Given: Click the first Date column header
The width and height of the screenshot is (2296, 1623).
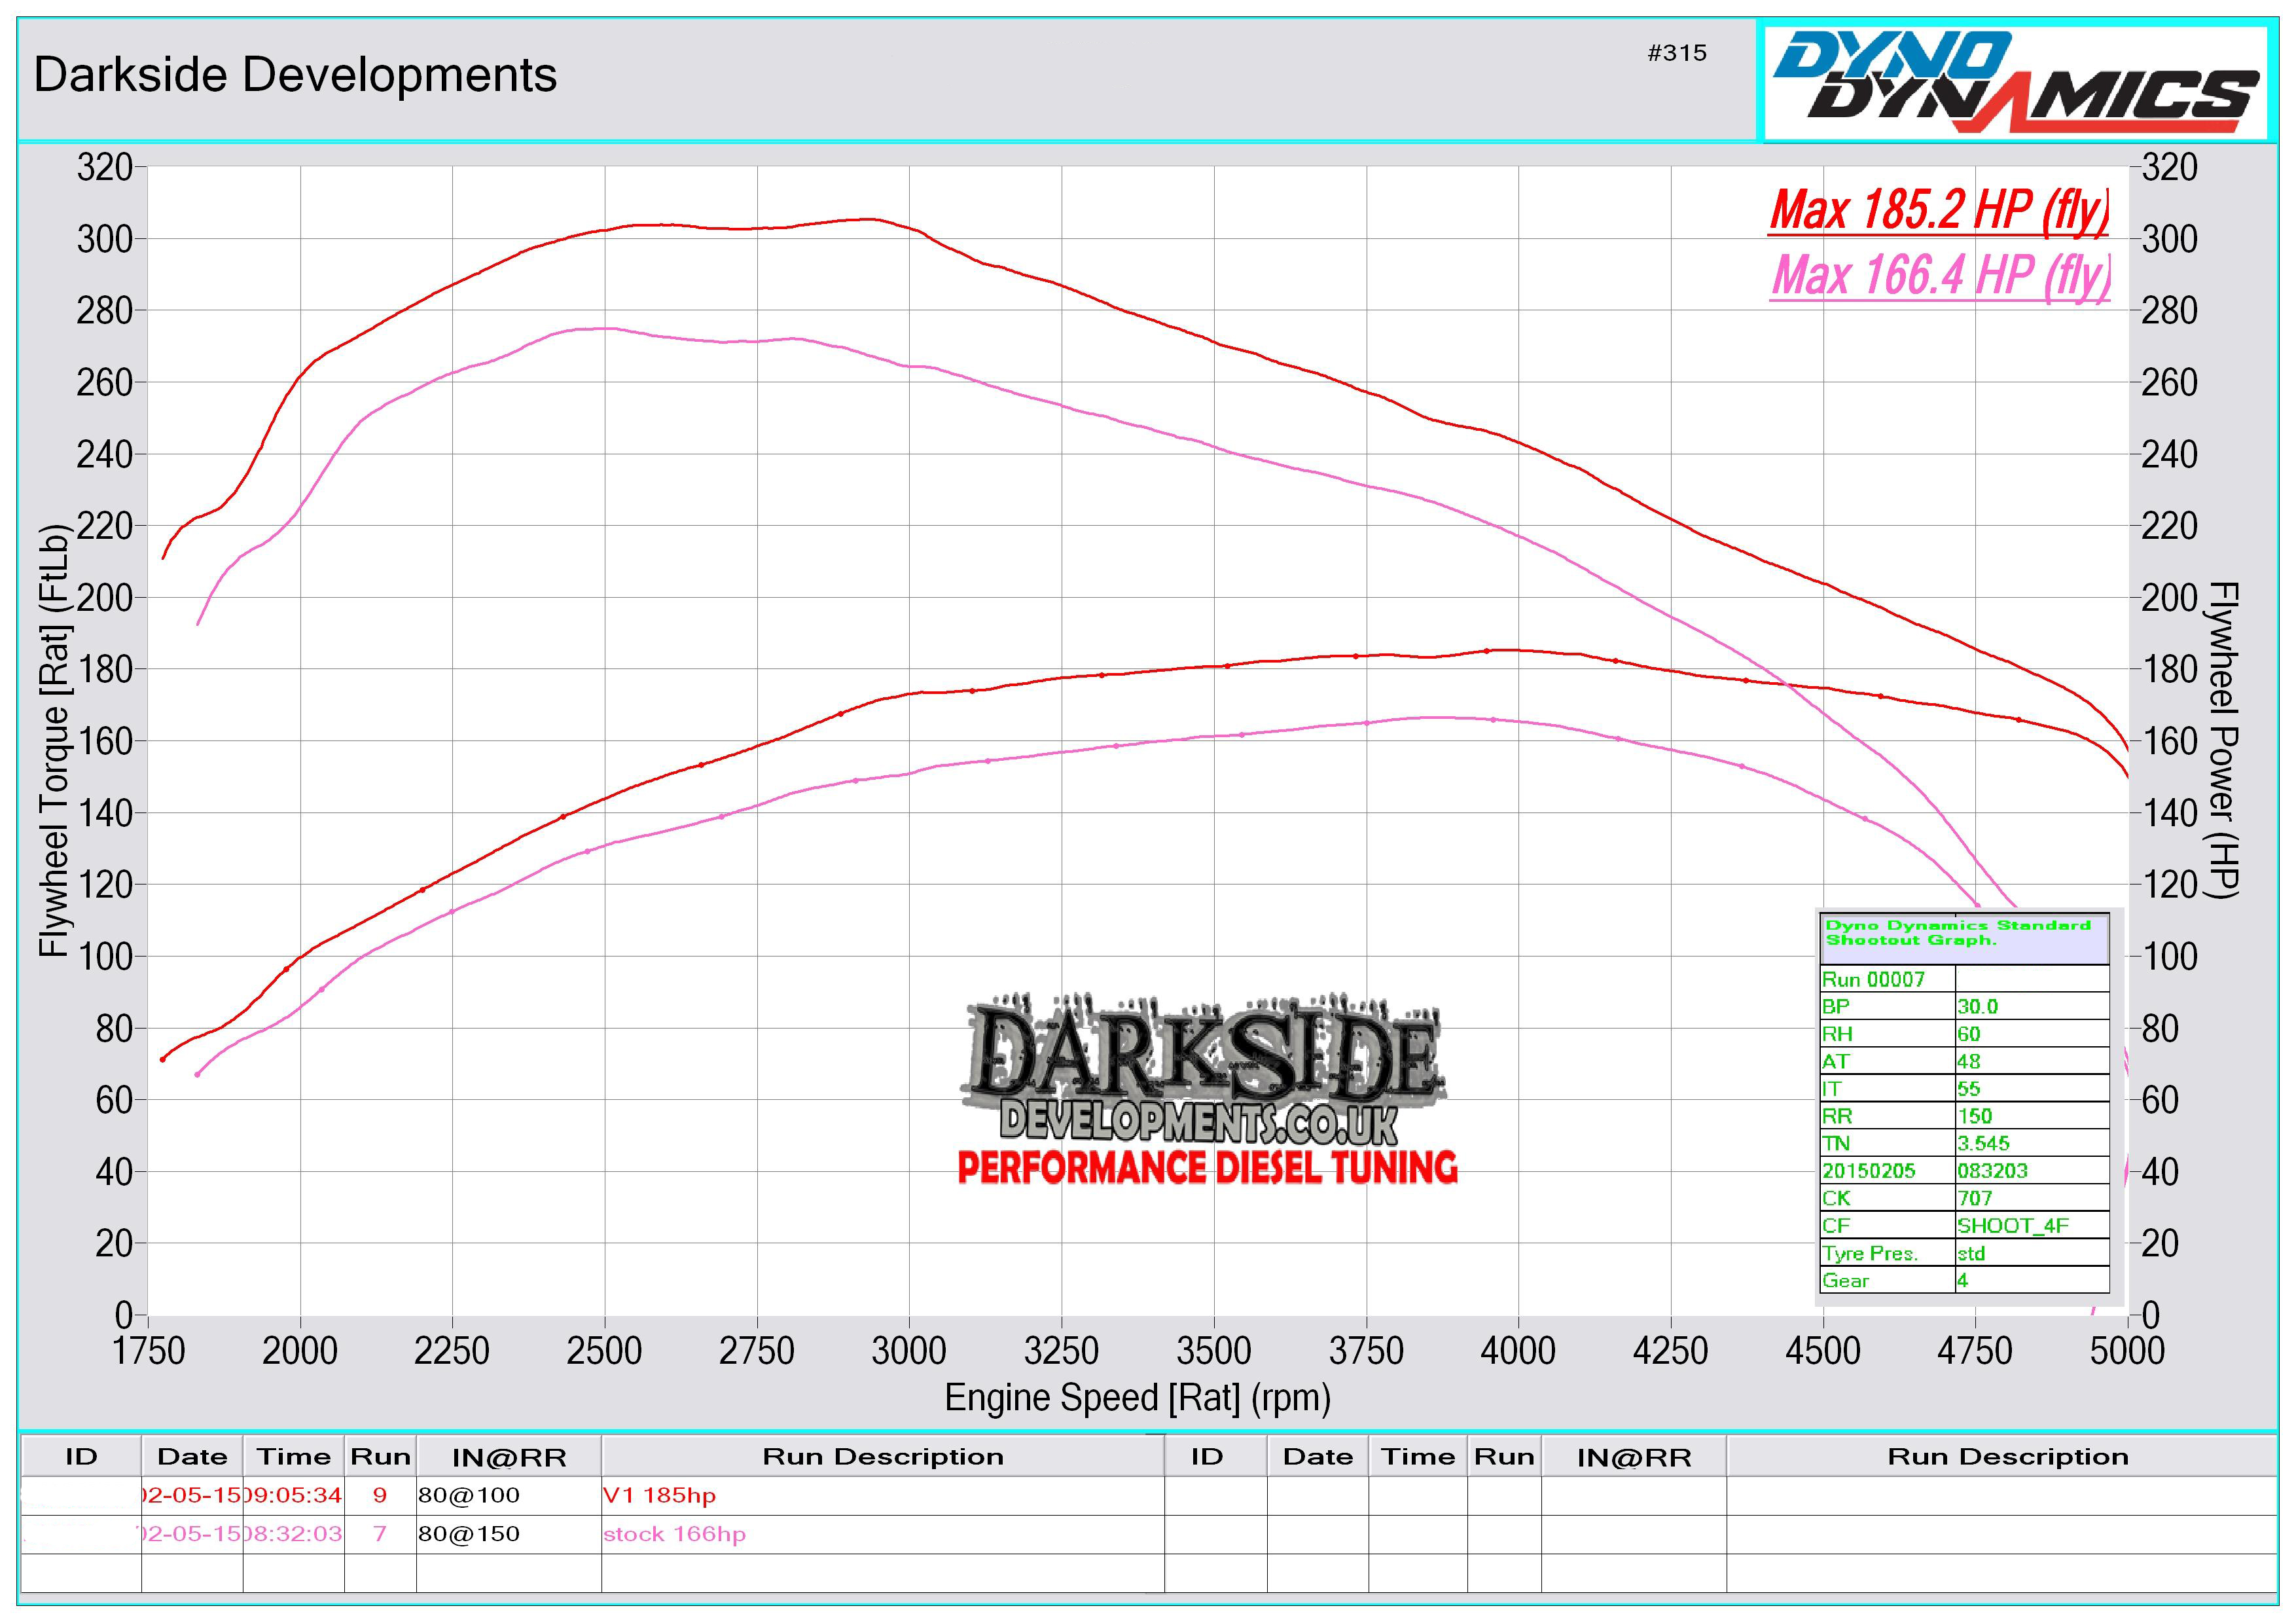Looking at the screenshot, I should pyautogui.click(x=192, y=1457).
